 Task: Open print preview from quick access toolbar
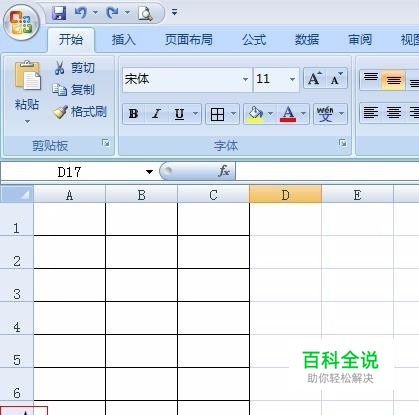coord(145,13)
